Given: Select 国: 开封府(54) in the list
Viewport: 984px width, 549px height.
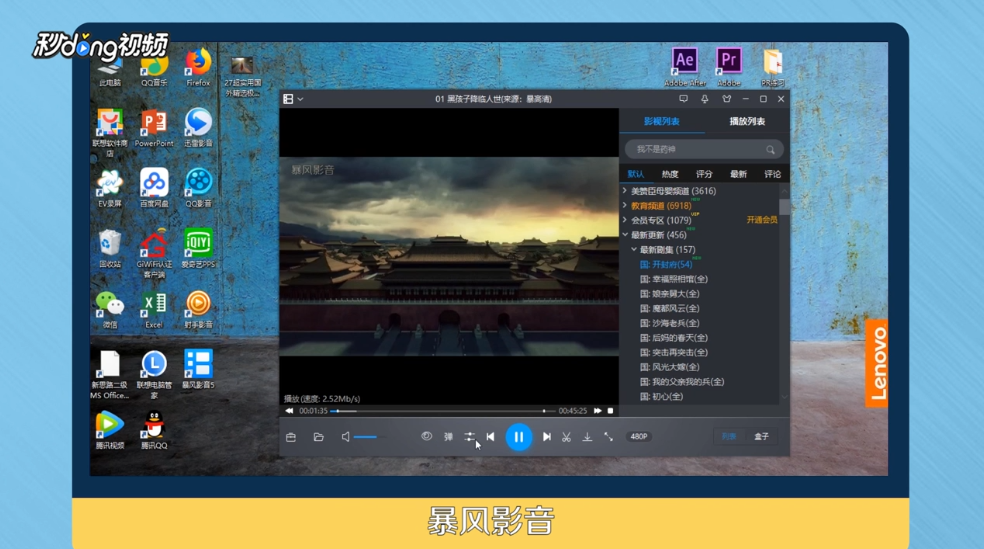Looking at the screenshot, I should click(x=666, y=265).
